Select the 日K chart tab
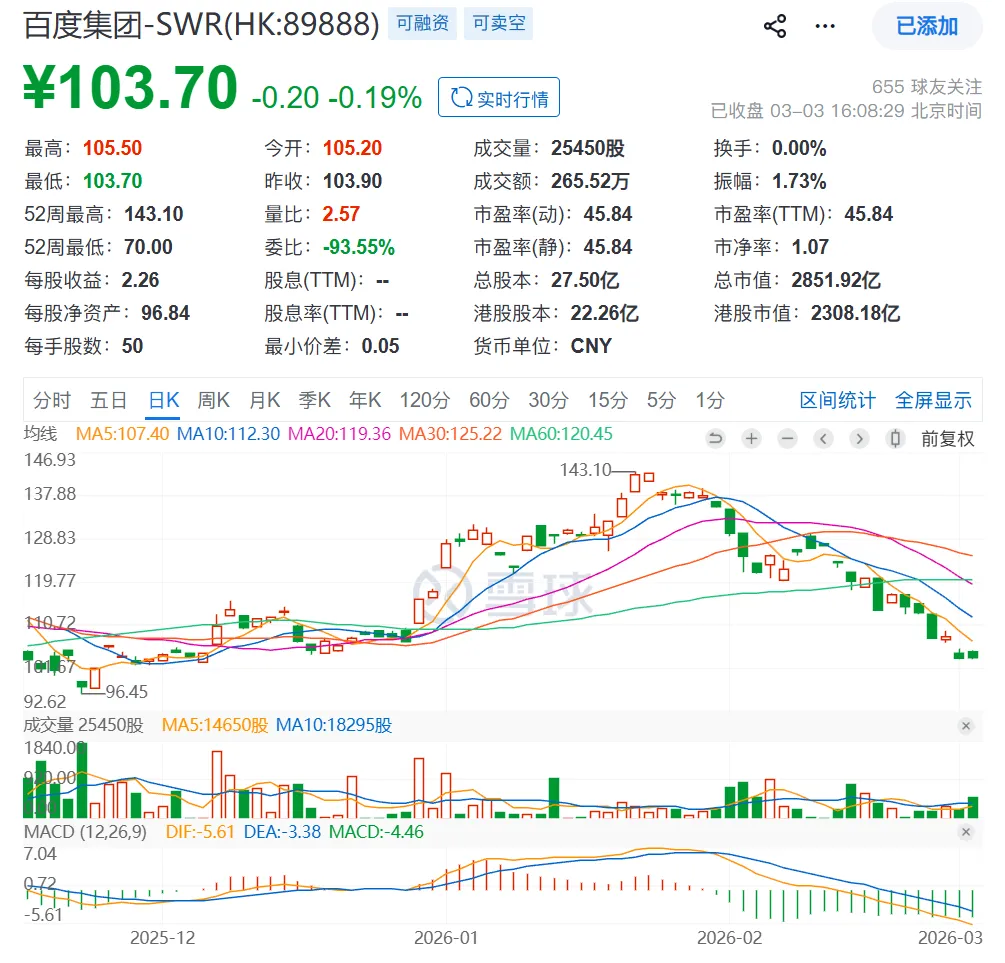The width and height of the screenshot is (1005, 963). [163, 400]
